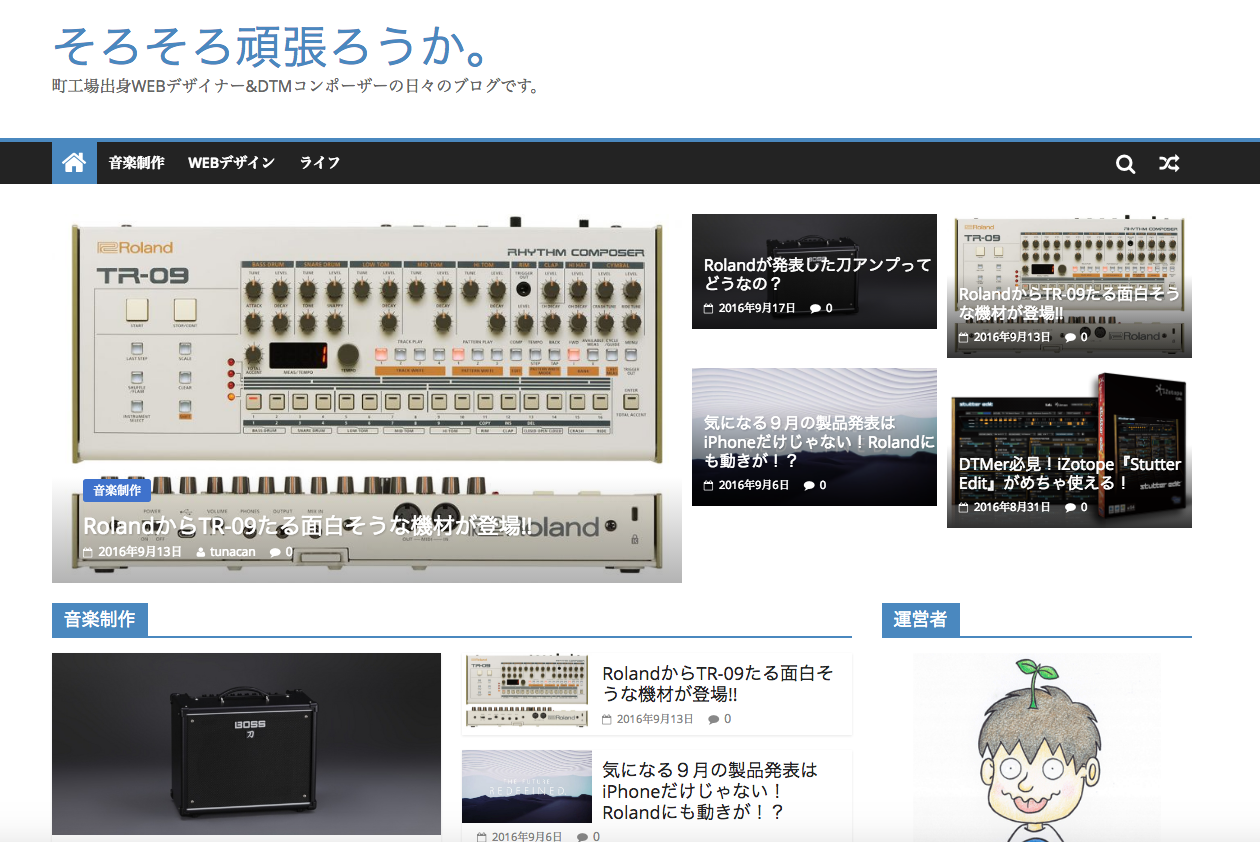Open the right-column TR-09 card title

(x=1069, y=303)
